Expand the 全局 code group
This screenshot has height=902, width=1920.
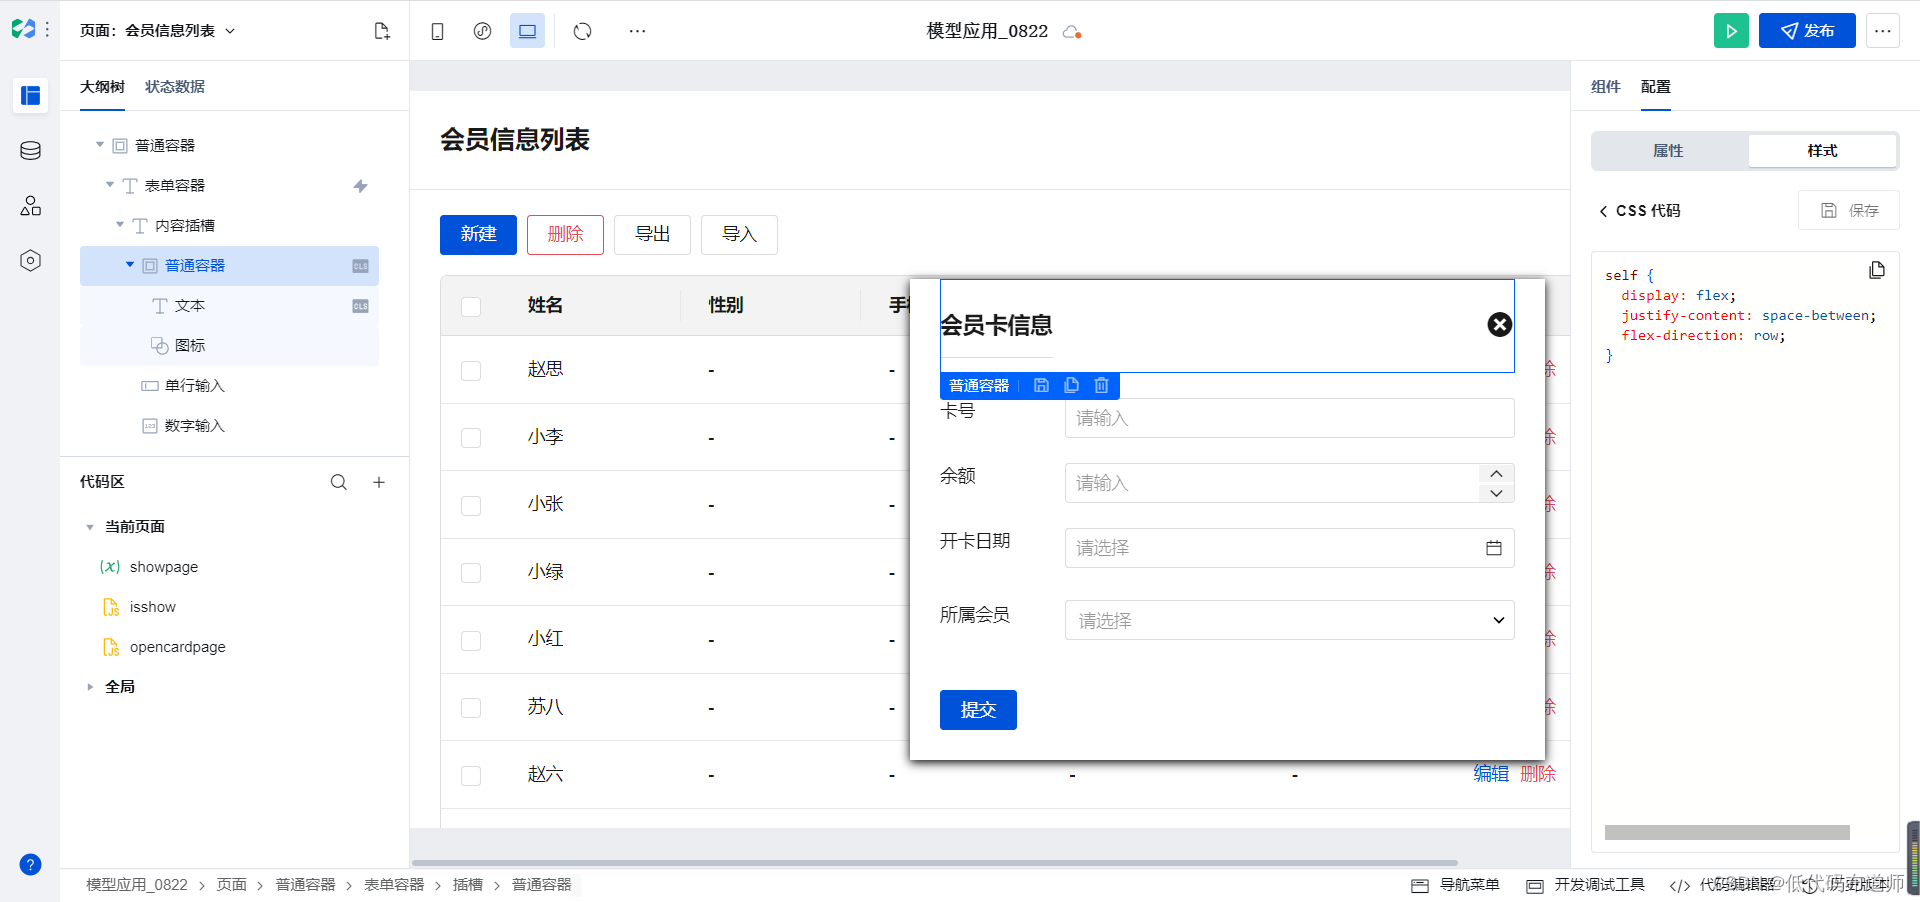pos(90,687)
